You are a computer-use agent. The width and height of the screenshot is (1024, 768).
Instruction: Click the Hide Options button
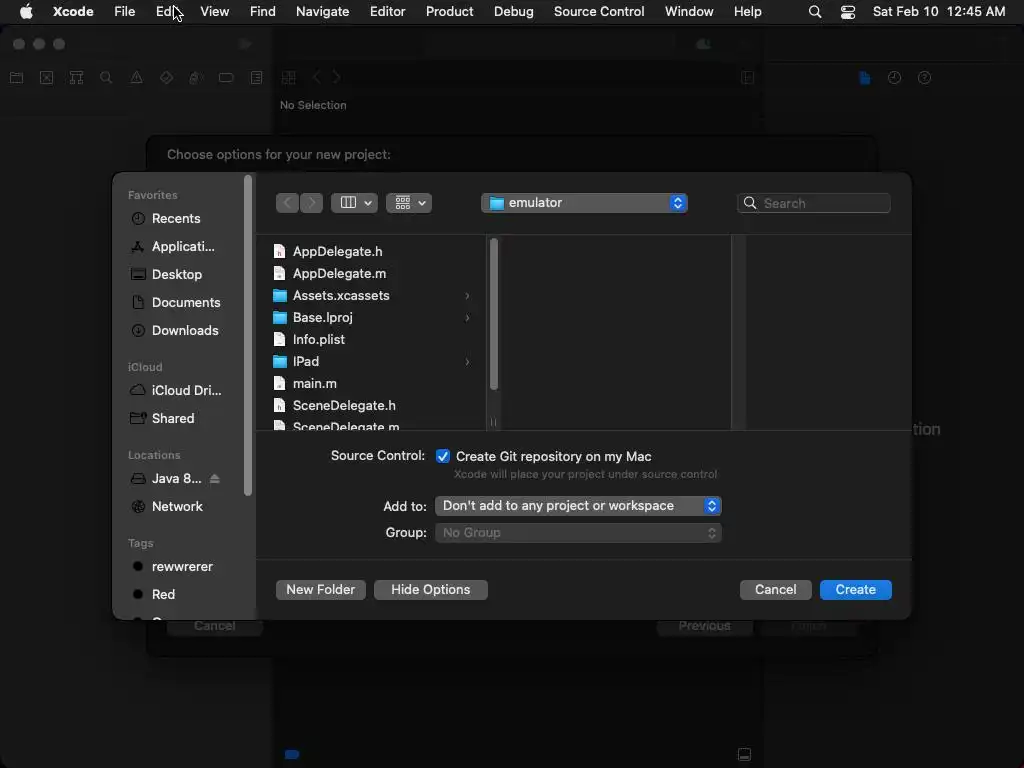[430, 590]
